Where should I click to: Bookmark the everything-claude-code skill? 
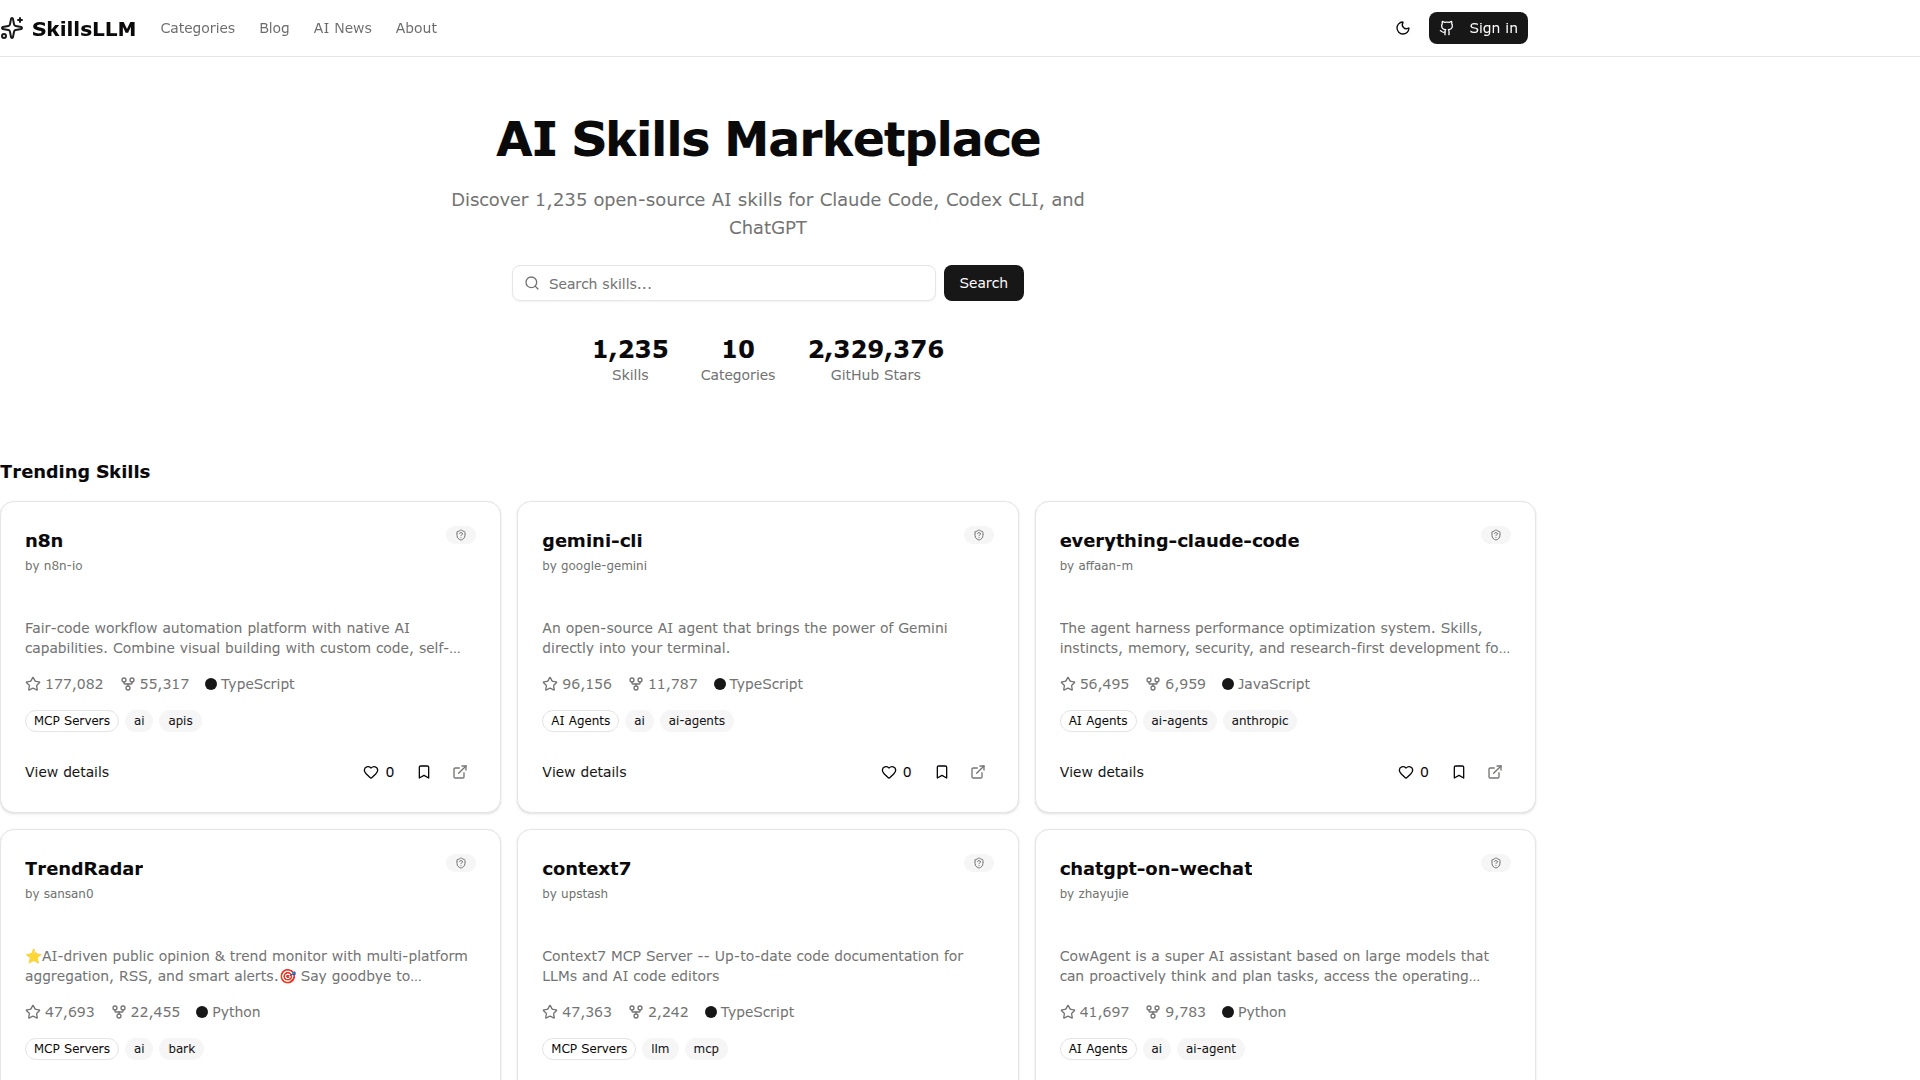(1459, 772)
